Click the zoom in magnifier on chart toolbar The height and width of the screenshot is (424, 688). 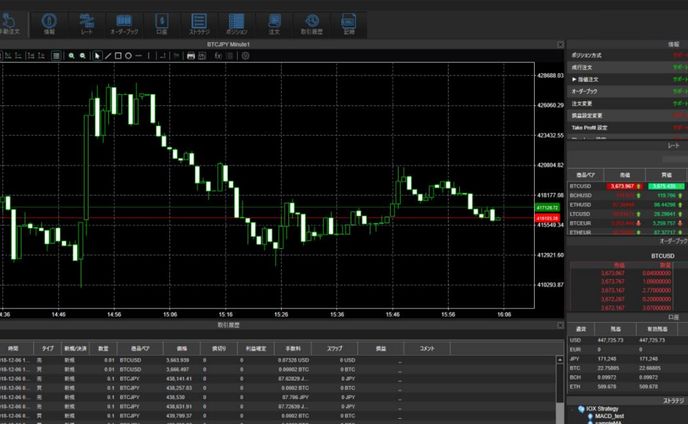(72, 56)
